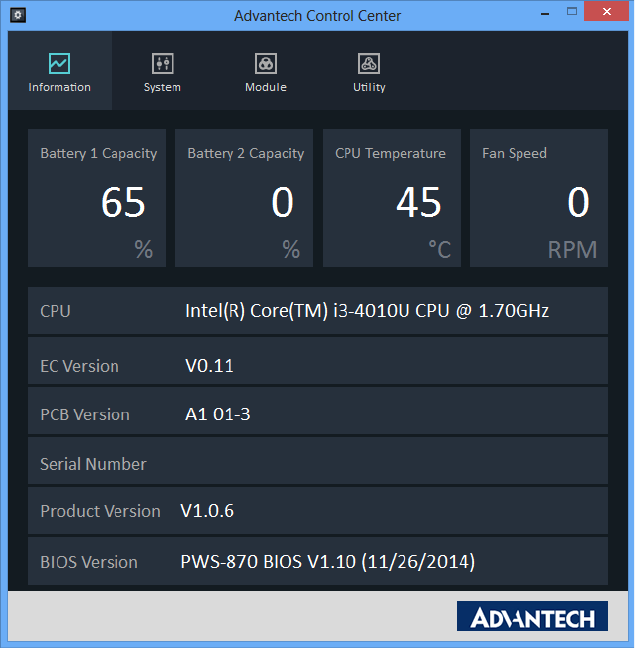Click the Fan Speed label

[514, 153]
